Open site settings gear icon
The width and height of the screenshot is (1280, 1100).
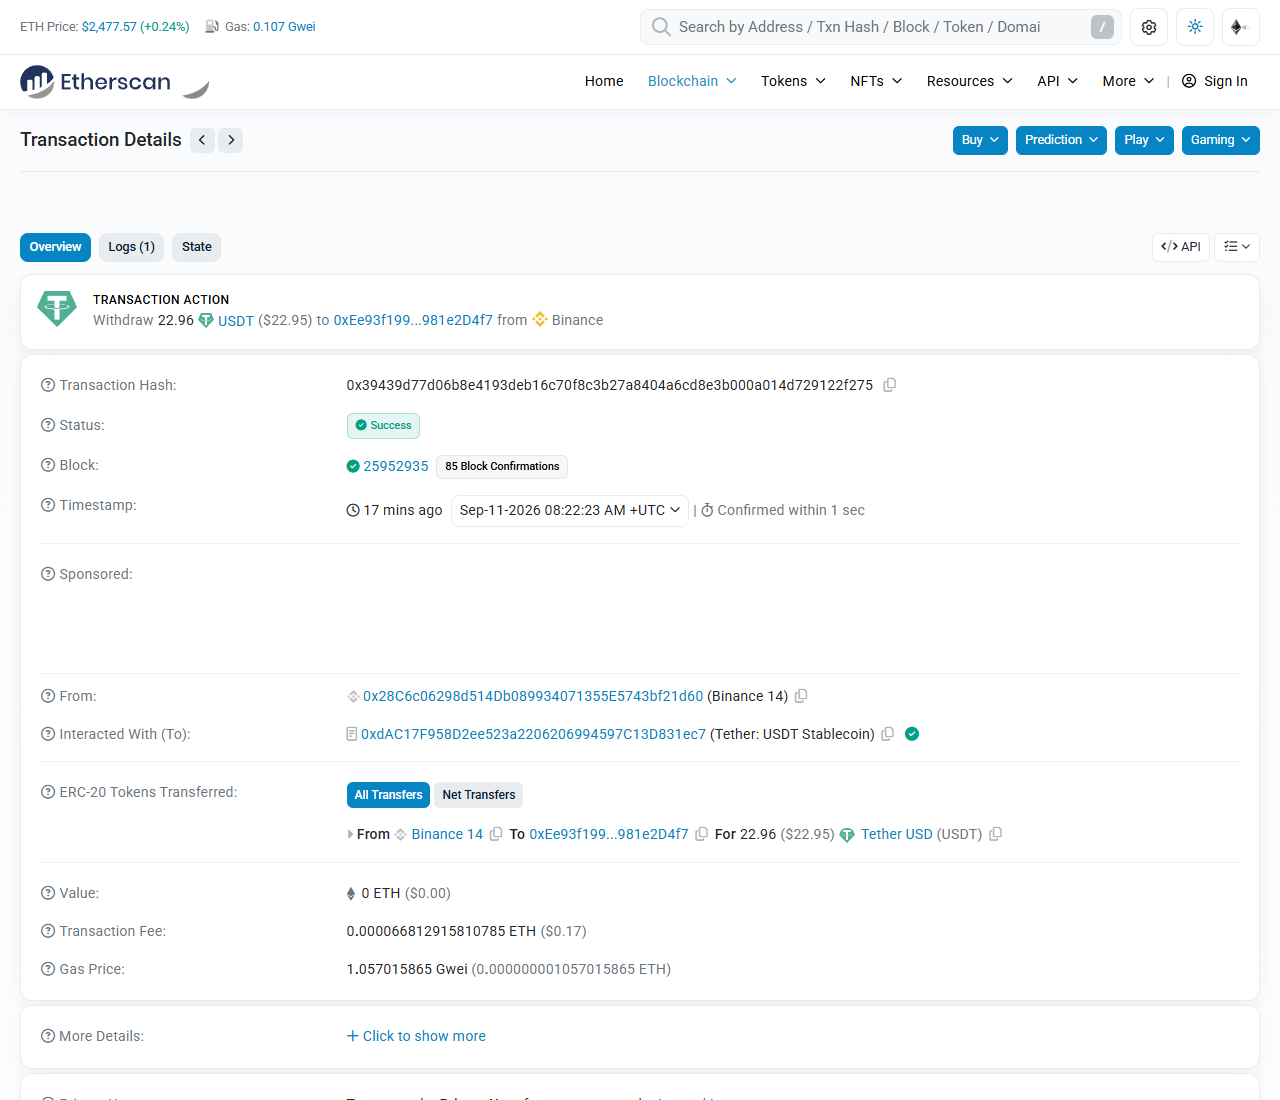(x=1149, y=27)
